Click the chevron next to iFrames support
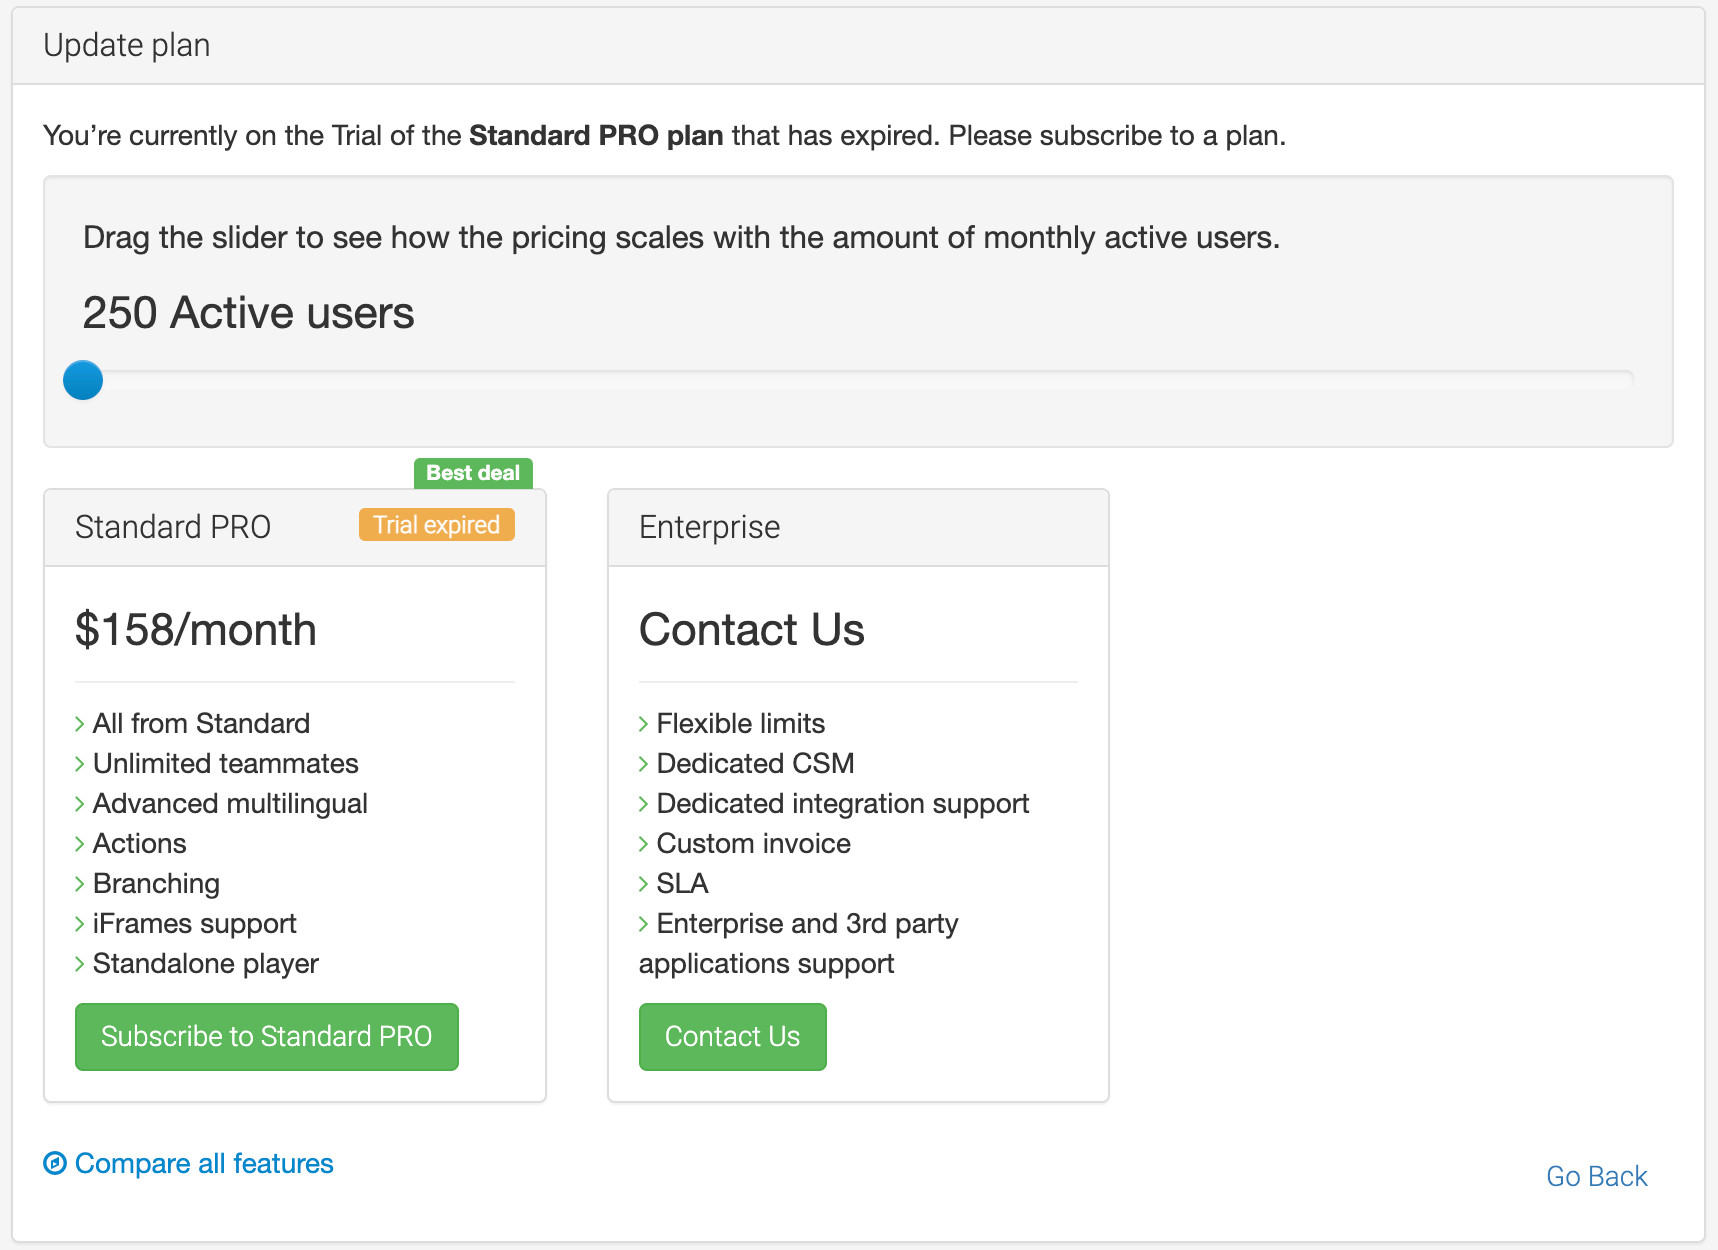The height and width of the screenshot is (1250, 1718). click(x=80, y=924)
